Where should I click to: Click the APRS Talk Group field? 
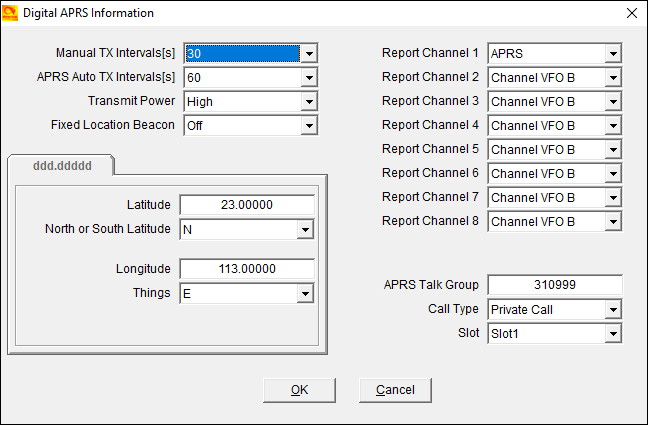(554, 285)
